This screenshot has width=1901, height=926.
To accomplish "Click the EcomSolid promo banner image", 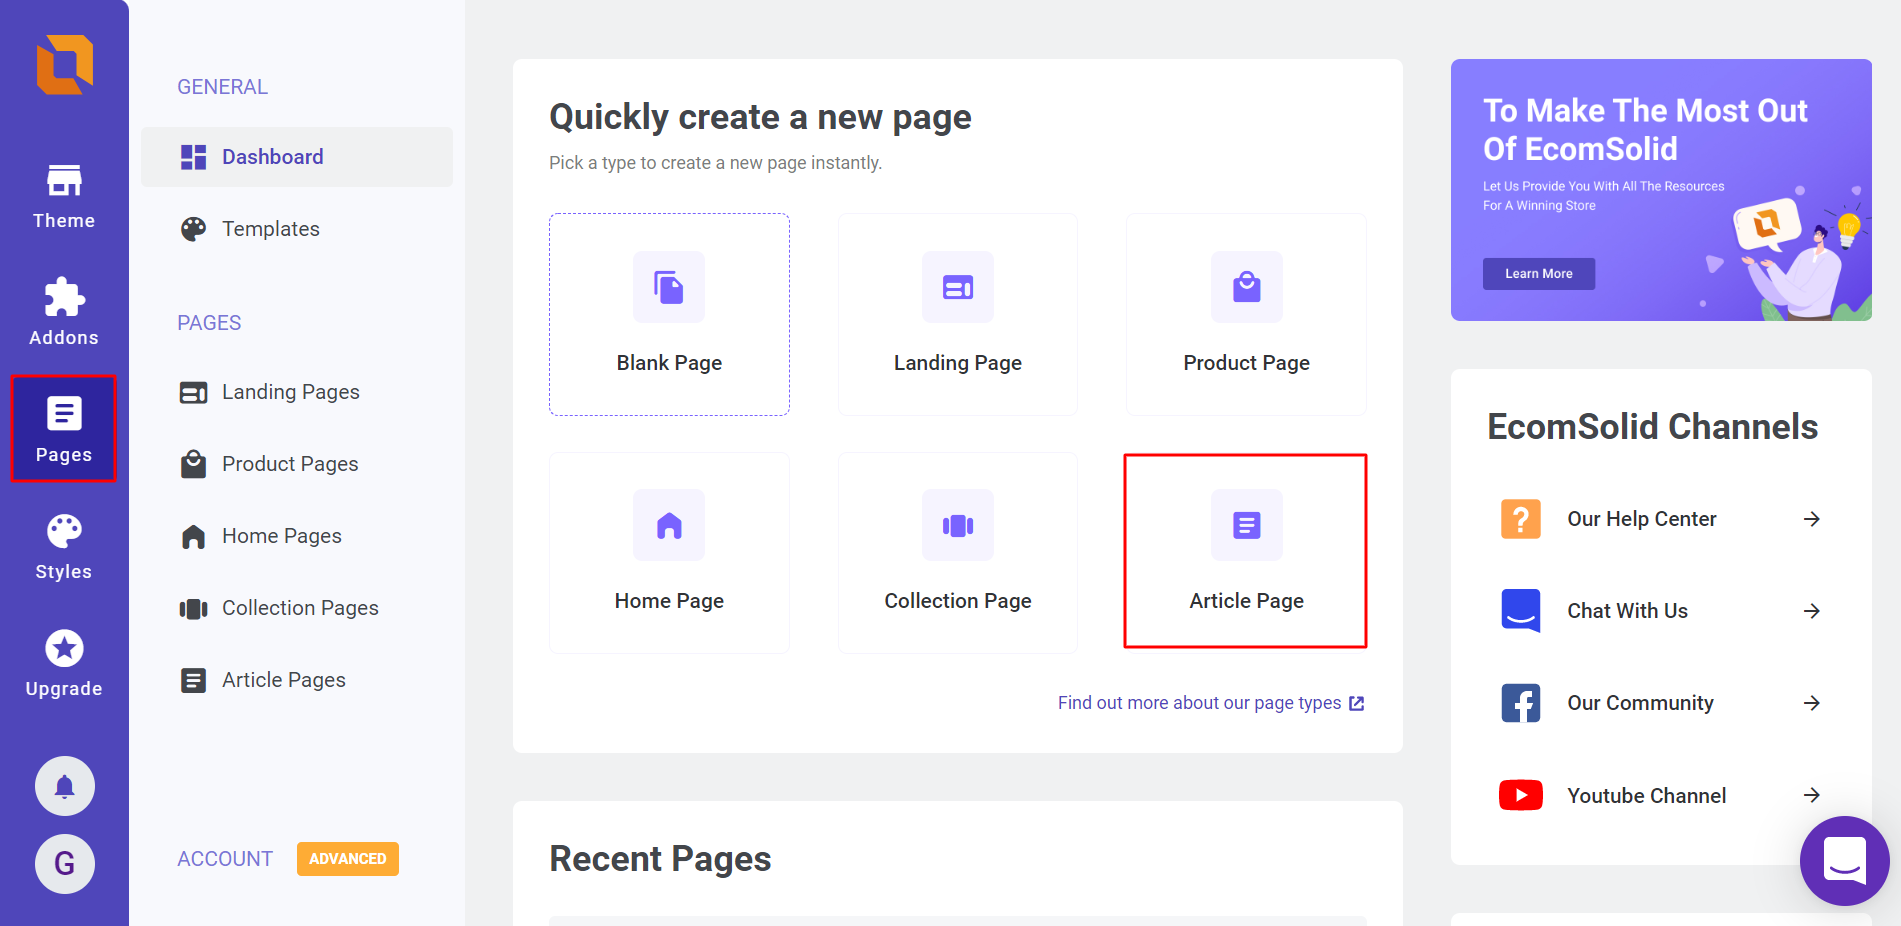I will 1661,190.
